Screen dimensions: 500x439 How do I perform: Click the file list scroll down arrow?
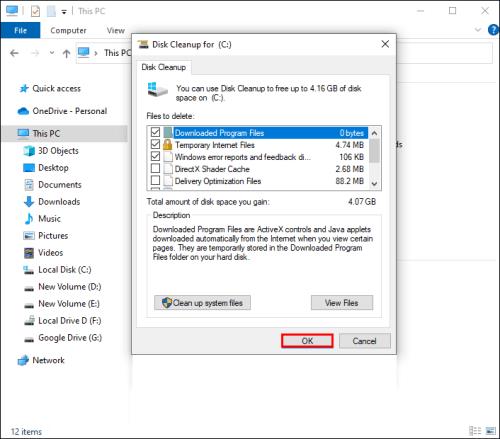coord(374,184)
